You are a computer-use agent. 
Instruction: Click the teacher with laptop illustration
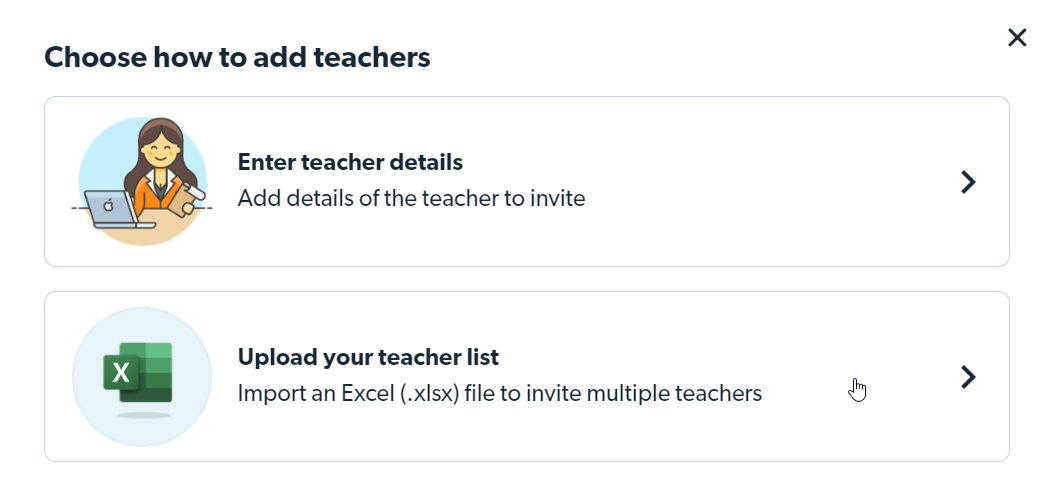(x=142, y=182)
